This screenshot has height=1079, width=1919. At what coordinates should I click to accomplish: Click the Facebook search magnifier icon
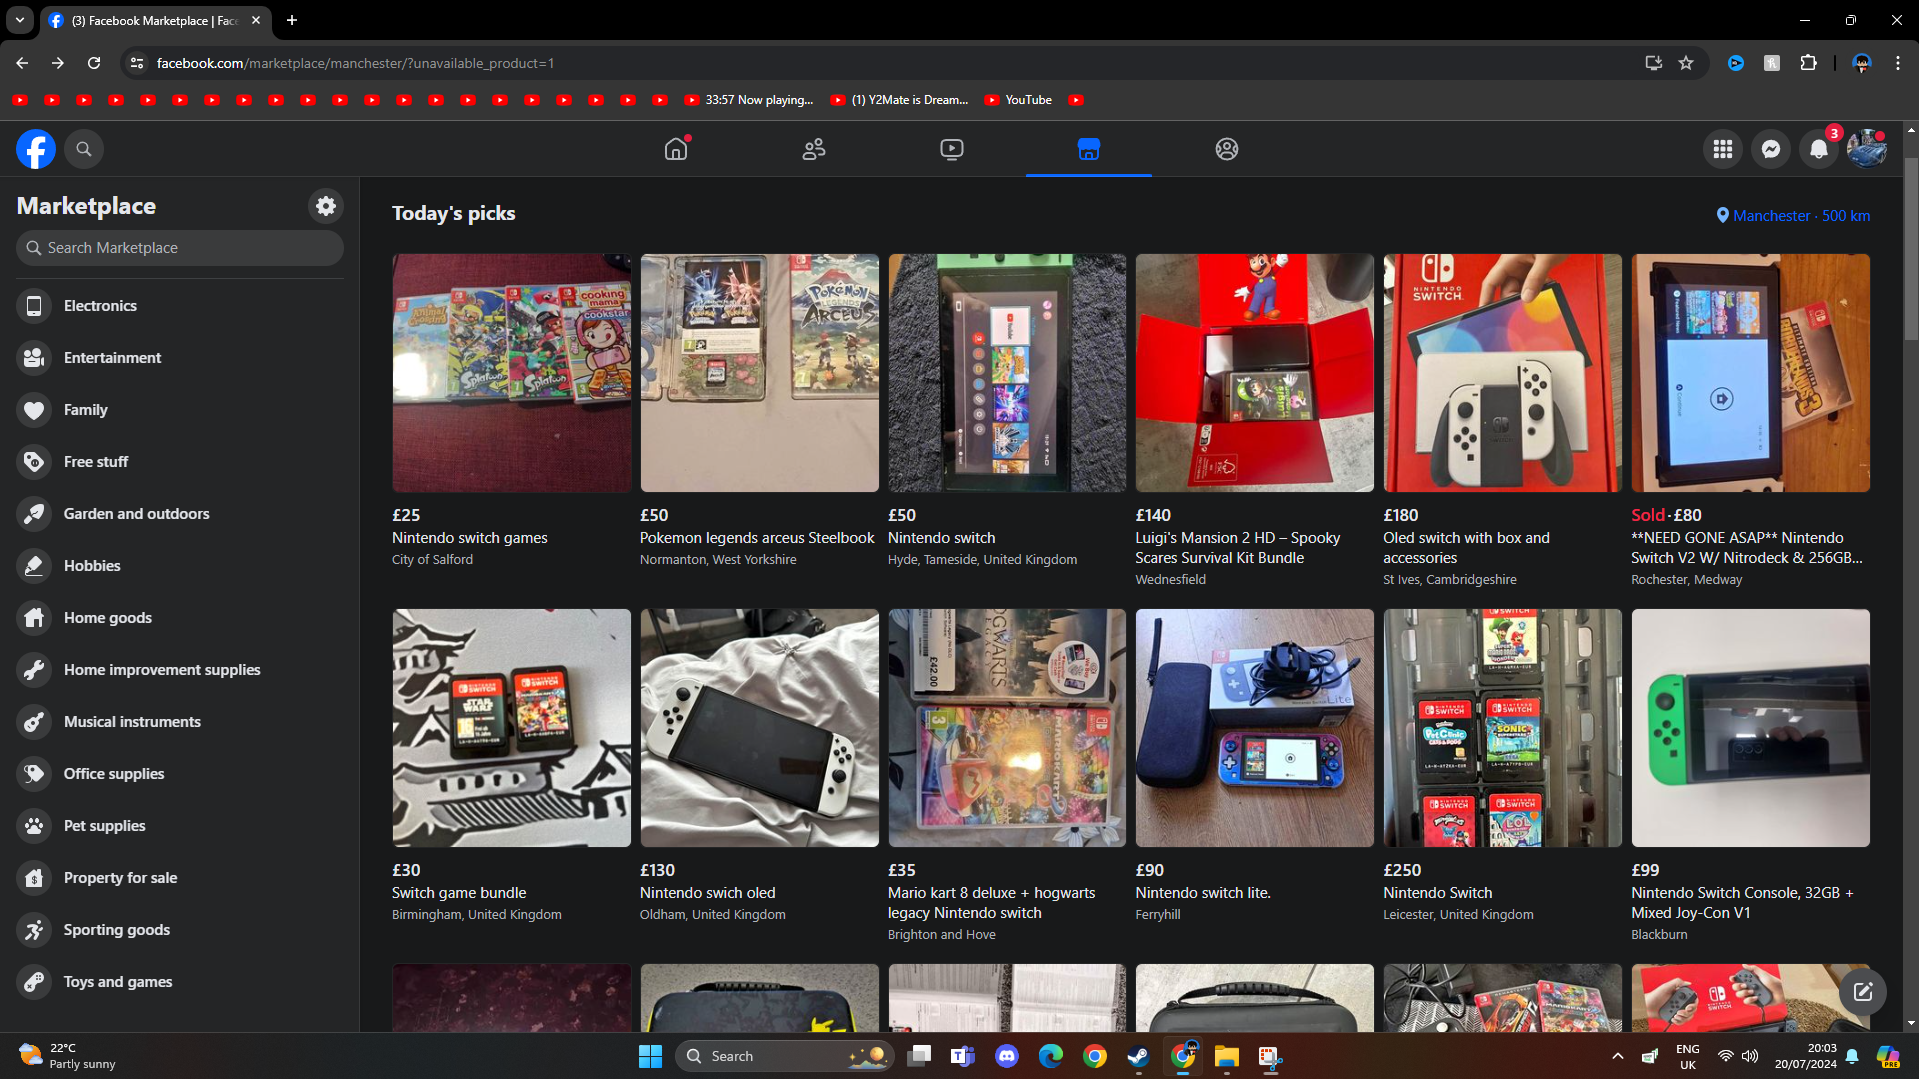[84, 149]
